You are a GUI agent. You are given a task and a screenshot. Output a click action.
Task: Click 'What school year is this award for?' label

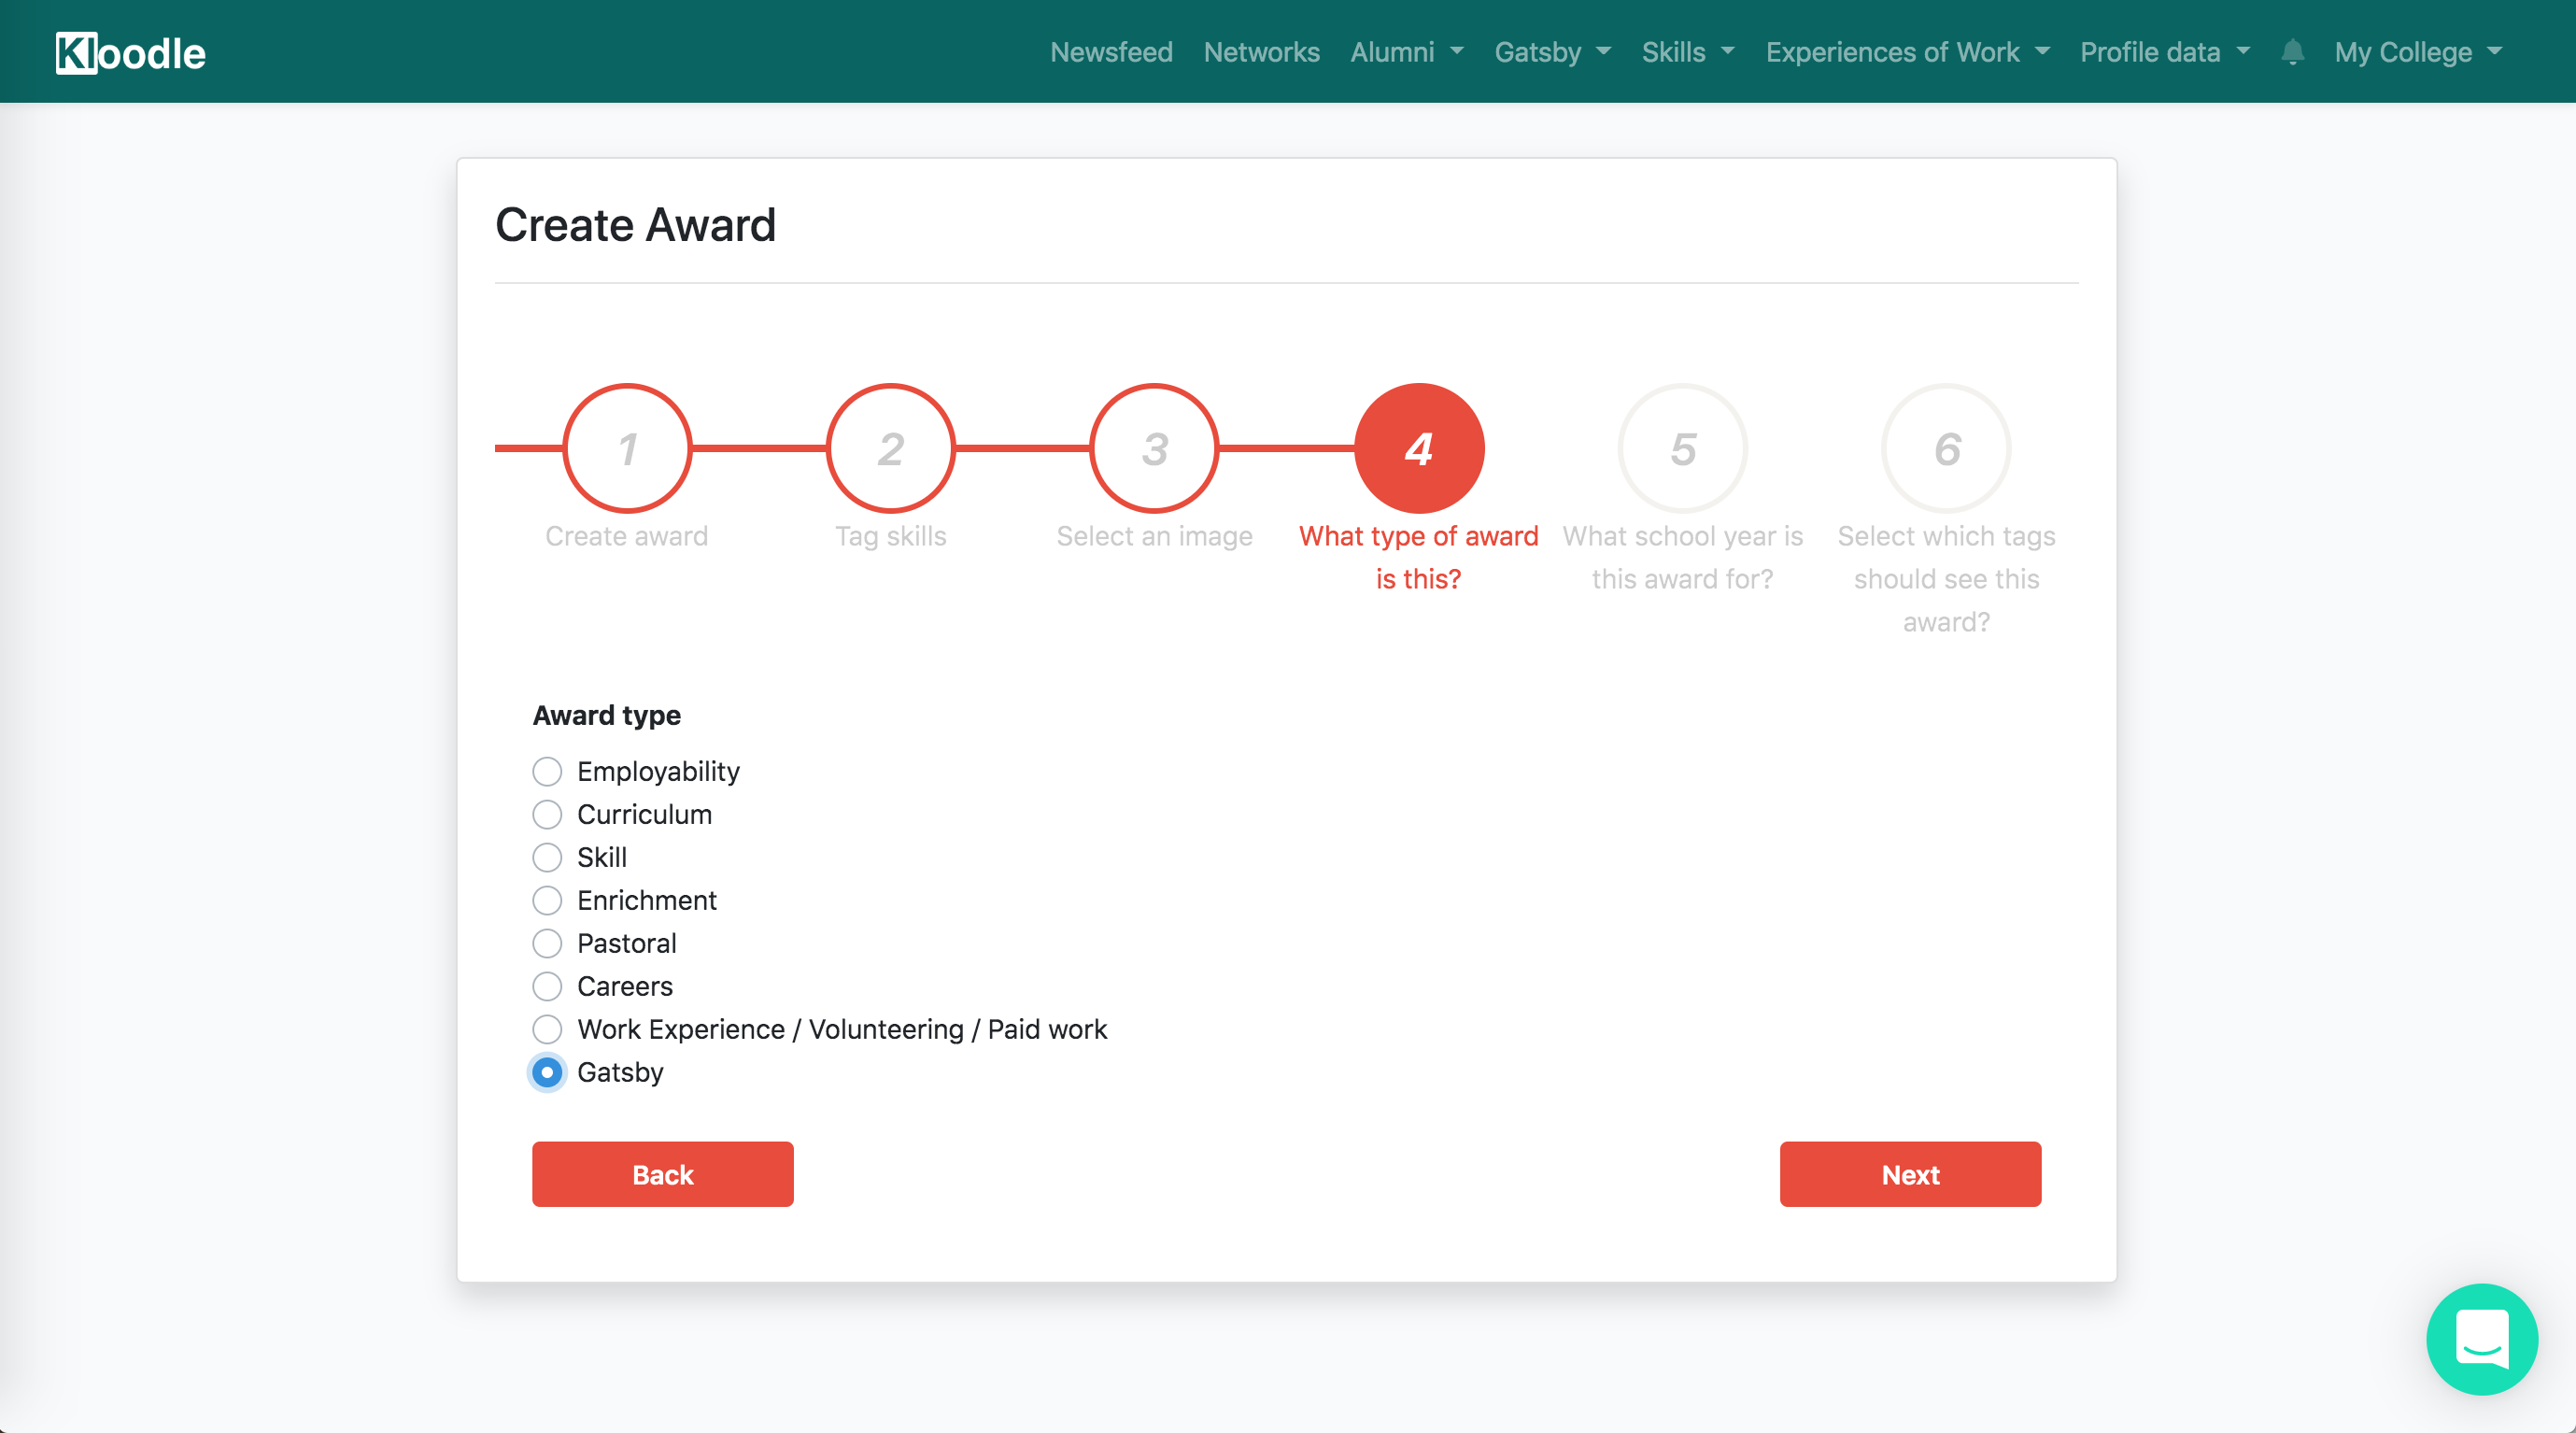pyautogui.click(x=1683, y=557)
